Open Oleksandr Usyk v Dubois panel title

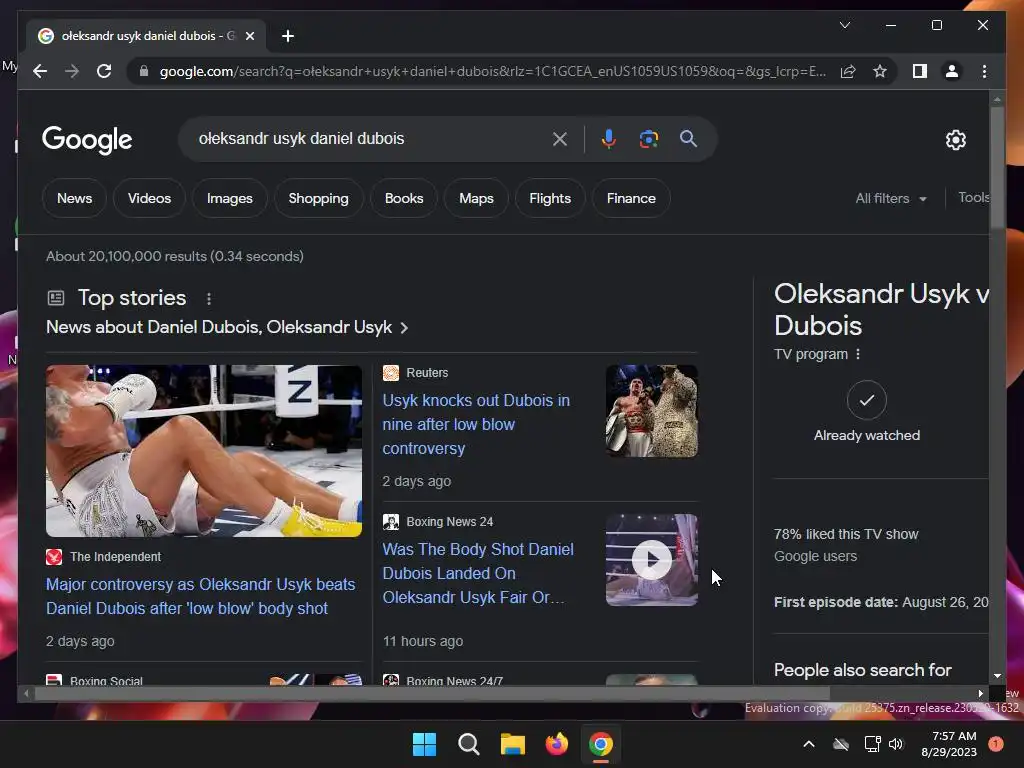[x=882, y=310]
